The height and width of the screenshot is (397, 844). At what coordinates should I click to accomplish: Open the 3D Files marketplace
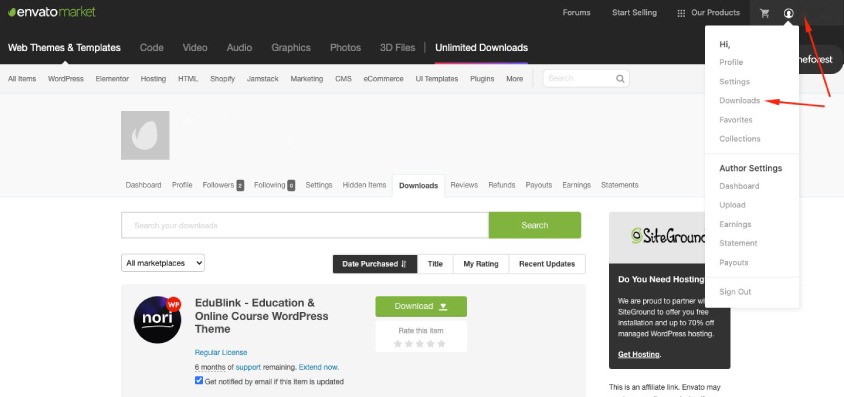pos(398,48)
